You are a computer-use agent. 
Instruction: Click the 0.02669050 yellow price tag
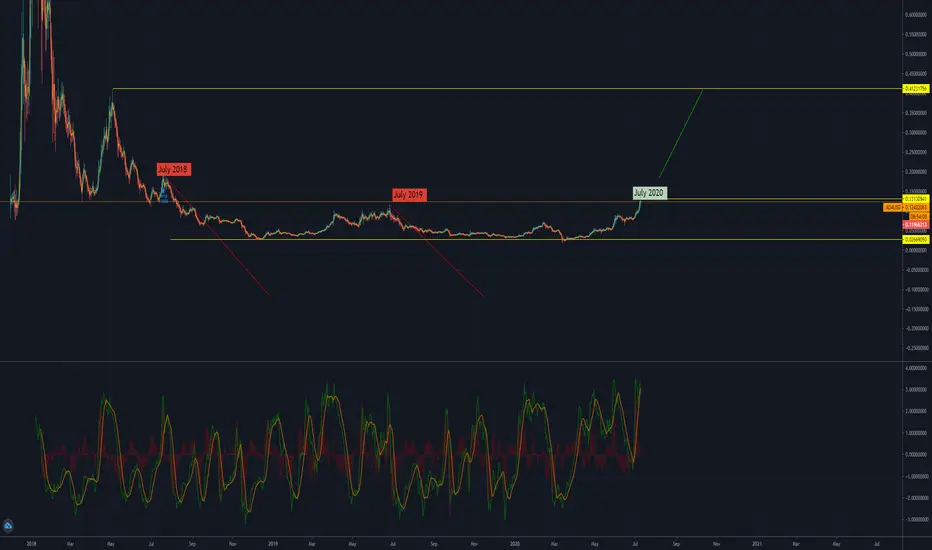916,240
